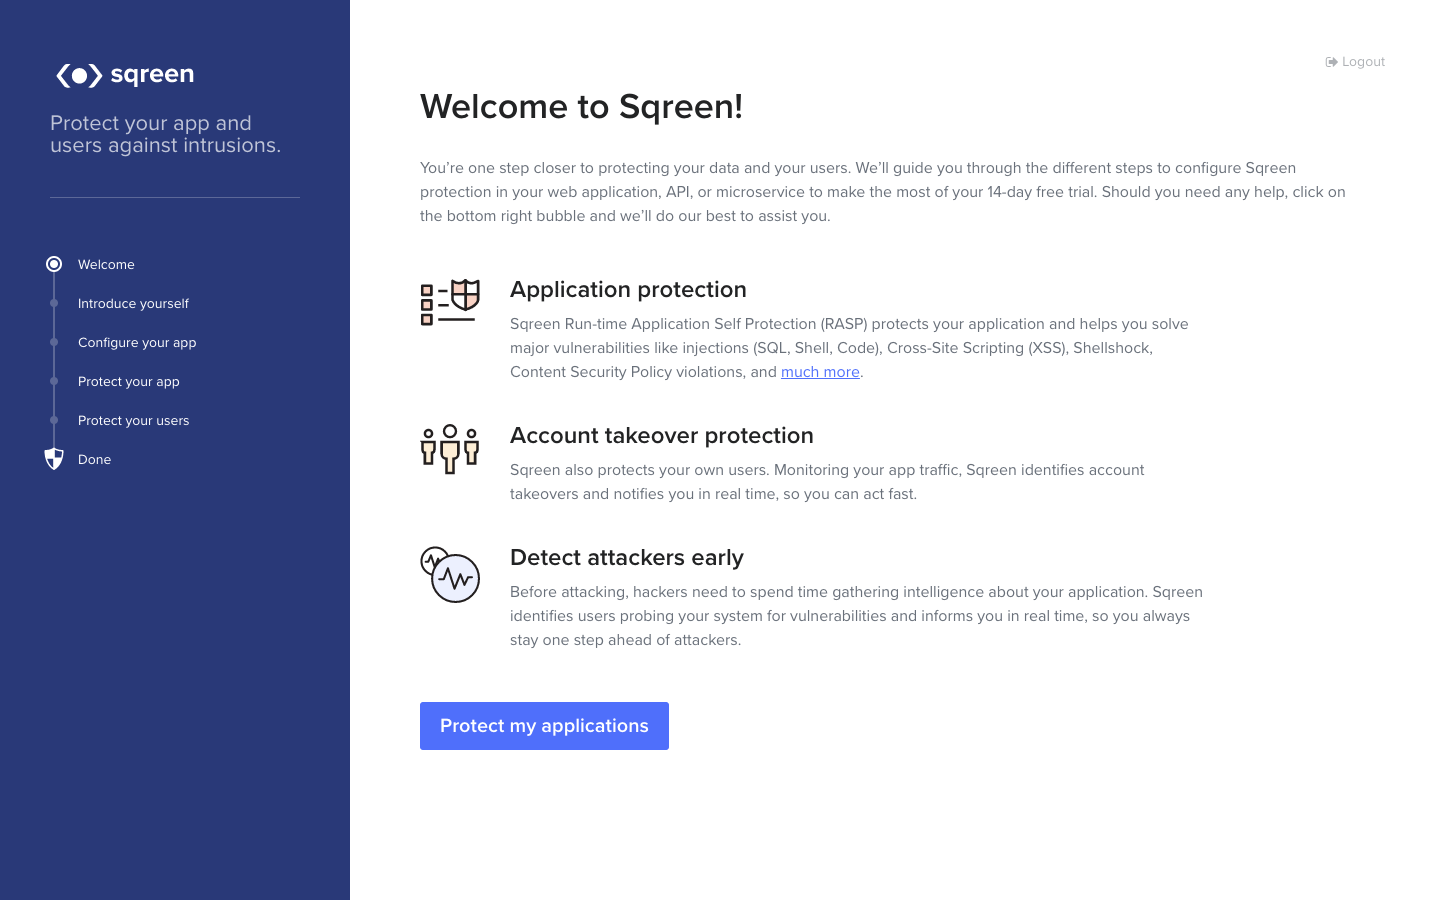Click the Protect your users step dot
Screen dimensions: 1440x900
coord(54,420)
